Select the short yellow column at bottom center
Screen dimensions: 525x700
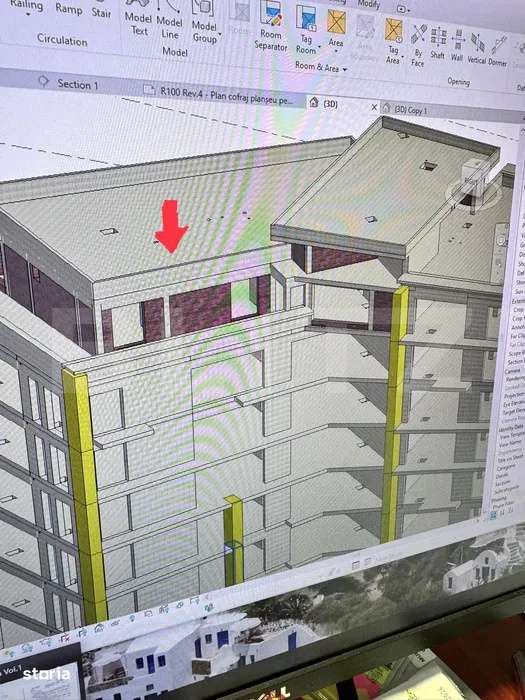[x=234, y=540]
